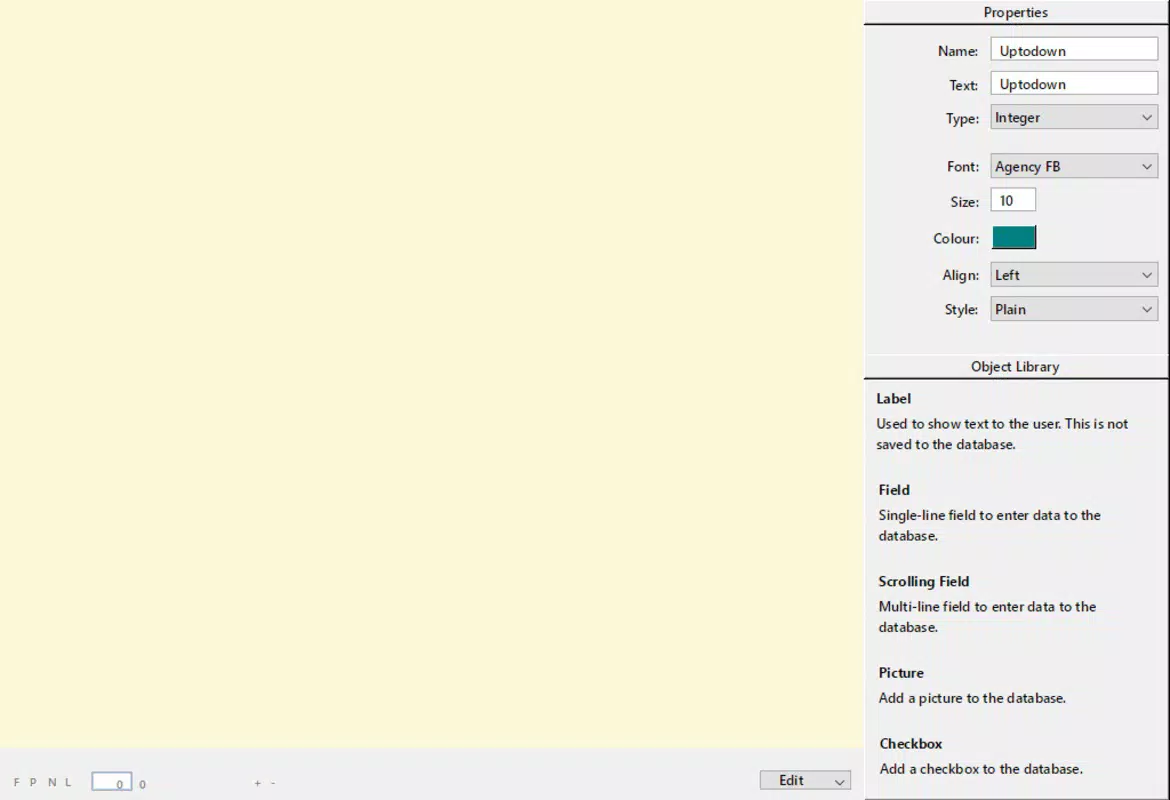Viewport: 1170px width, 800px height.
Task: Click the record number box
Action: pos(111,781)
